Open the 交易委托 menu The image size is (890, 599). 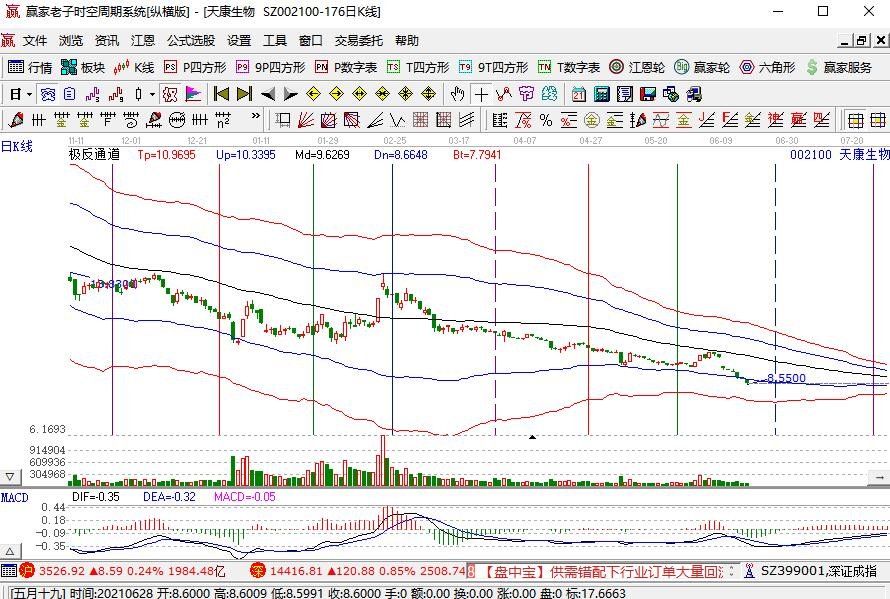coord(359,41)
